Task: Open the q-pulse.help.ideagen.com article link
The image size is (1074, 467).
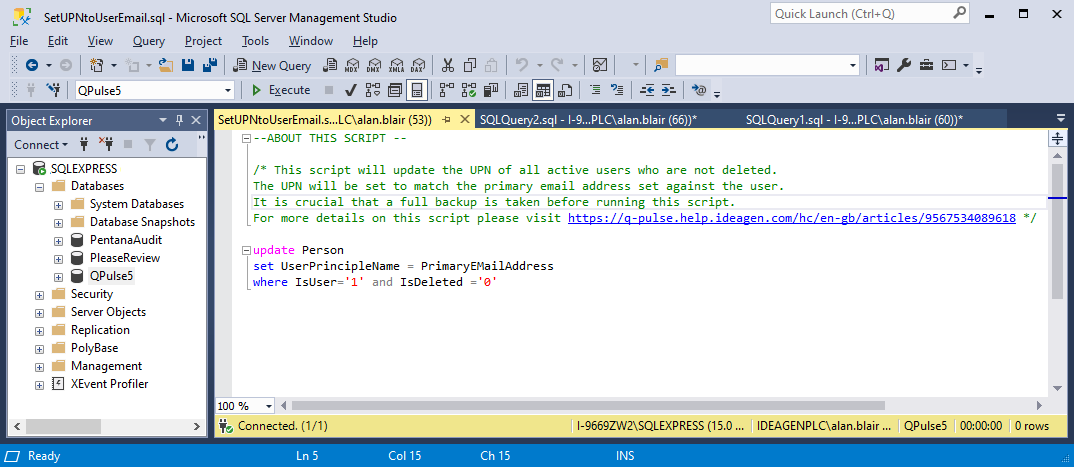Action: pyautogui.click(x=792, y=218)
